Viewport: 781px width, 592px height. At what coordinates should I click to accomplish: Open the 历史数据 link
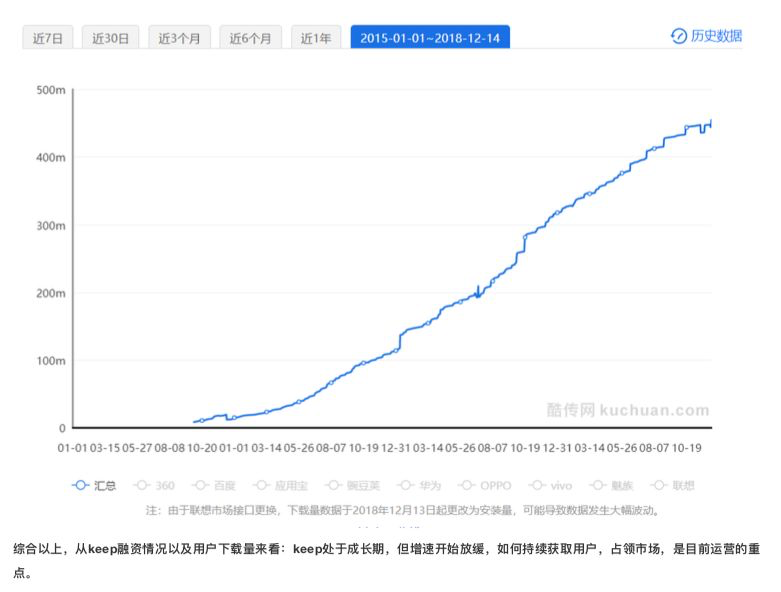pos(716,36)
